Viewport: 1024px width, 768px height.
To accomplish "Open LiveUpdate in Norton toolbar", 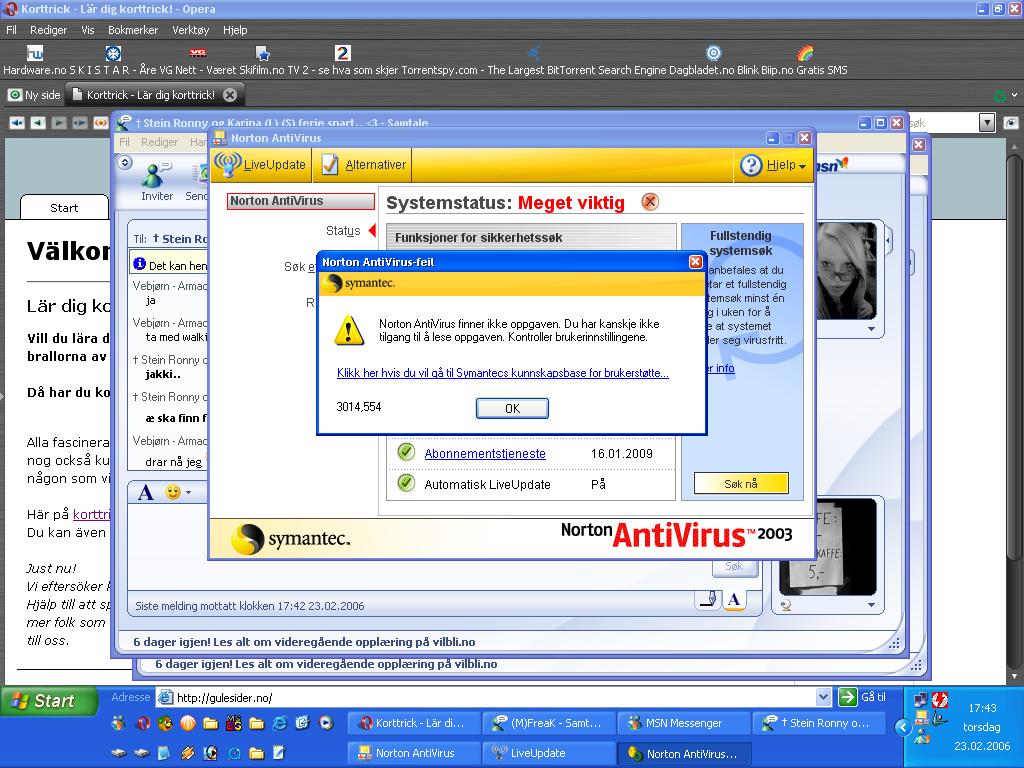I will pos(261,165).
